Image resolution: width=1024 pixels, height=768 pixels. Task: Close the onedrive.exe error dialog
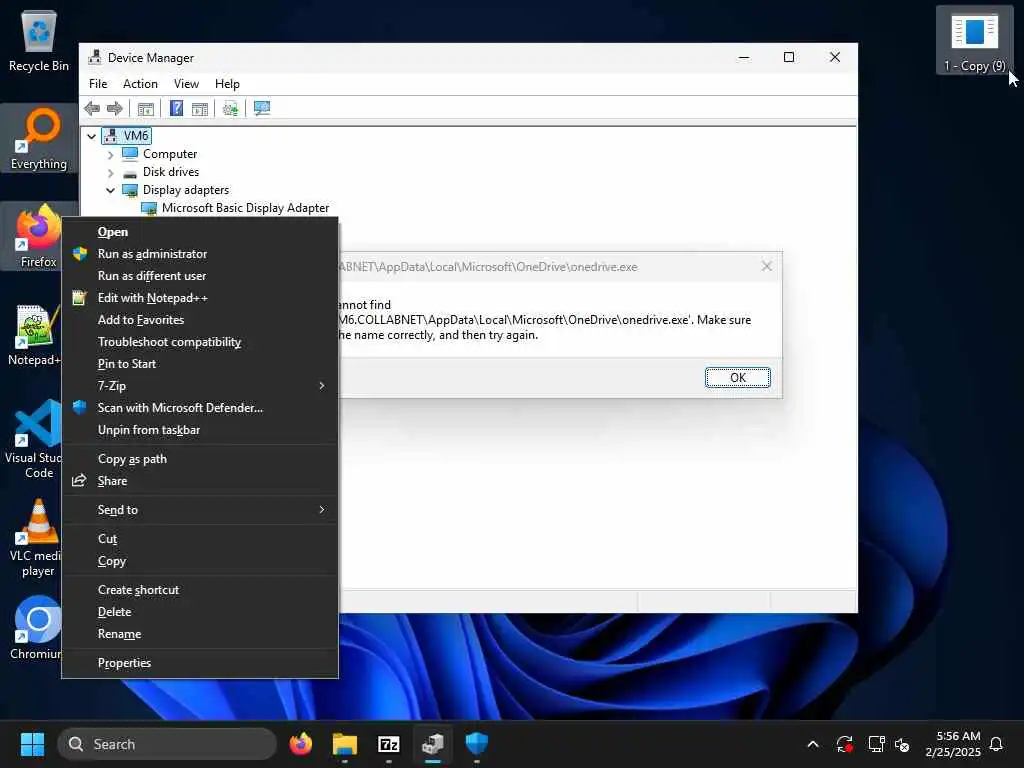[x=767, y=266]
